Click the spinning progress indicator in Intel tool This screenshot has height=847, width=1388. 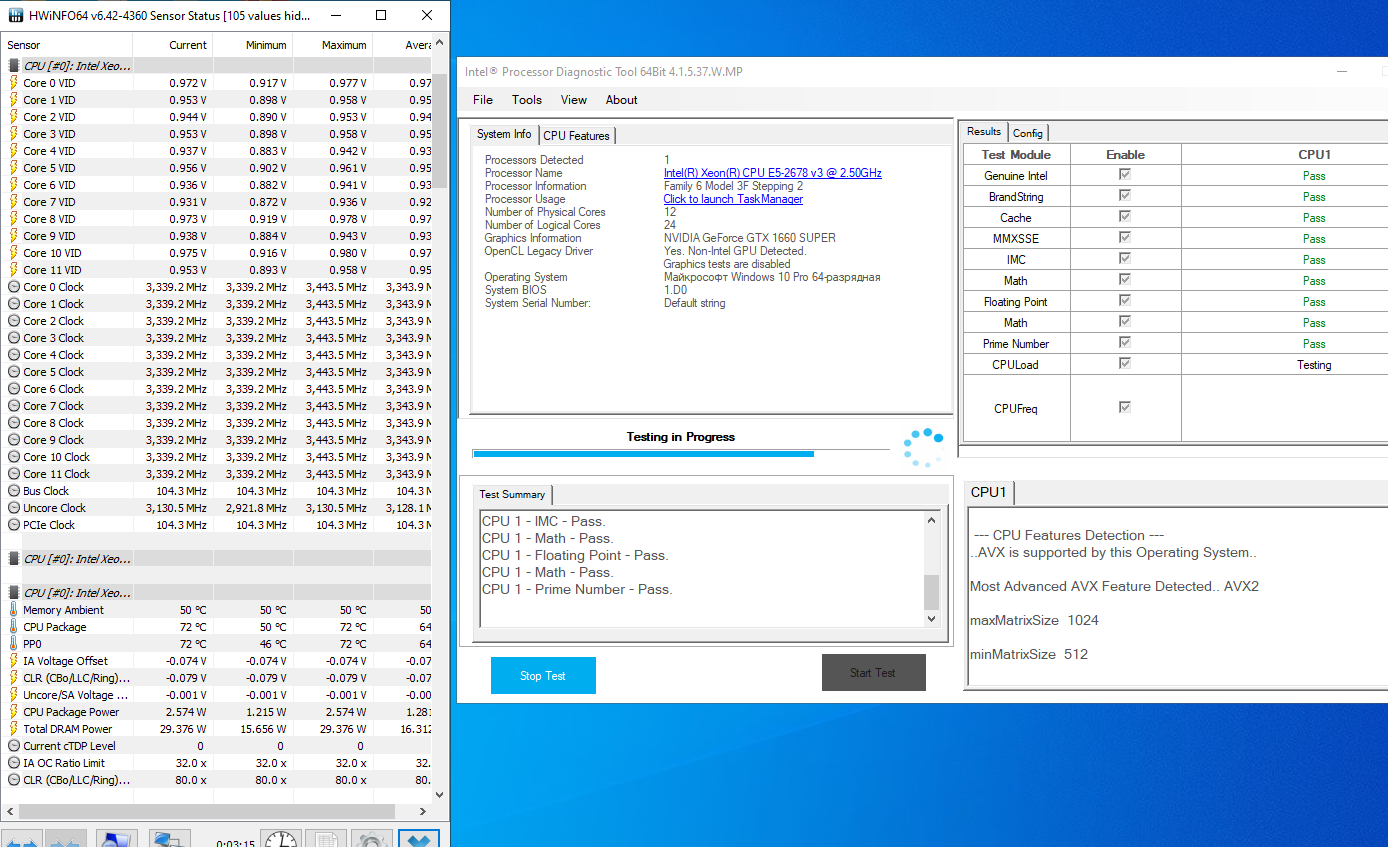tap(923, 447)
